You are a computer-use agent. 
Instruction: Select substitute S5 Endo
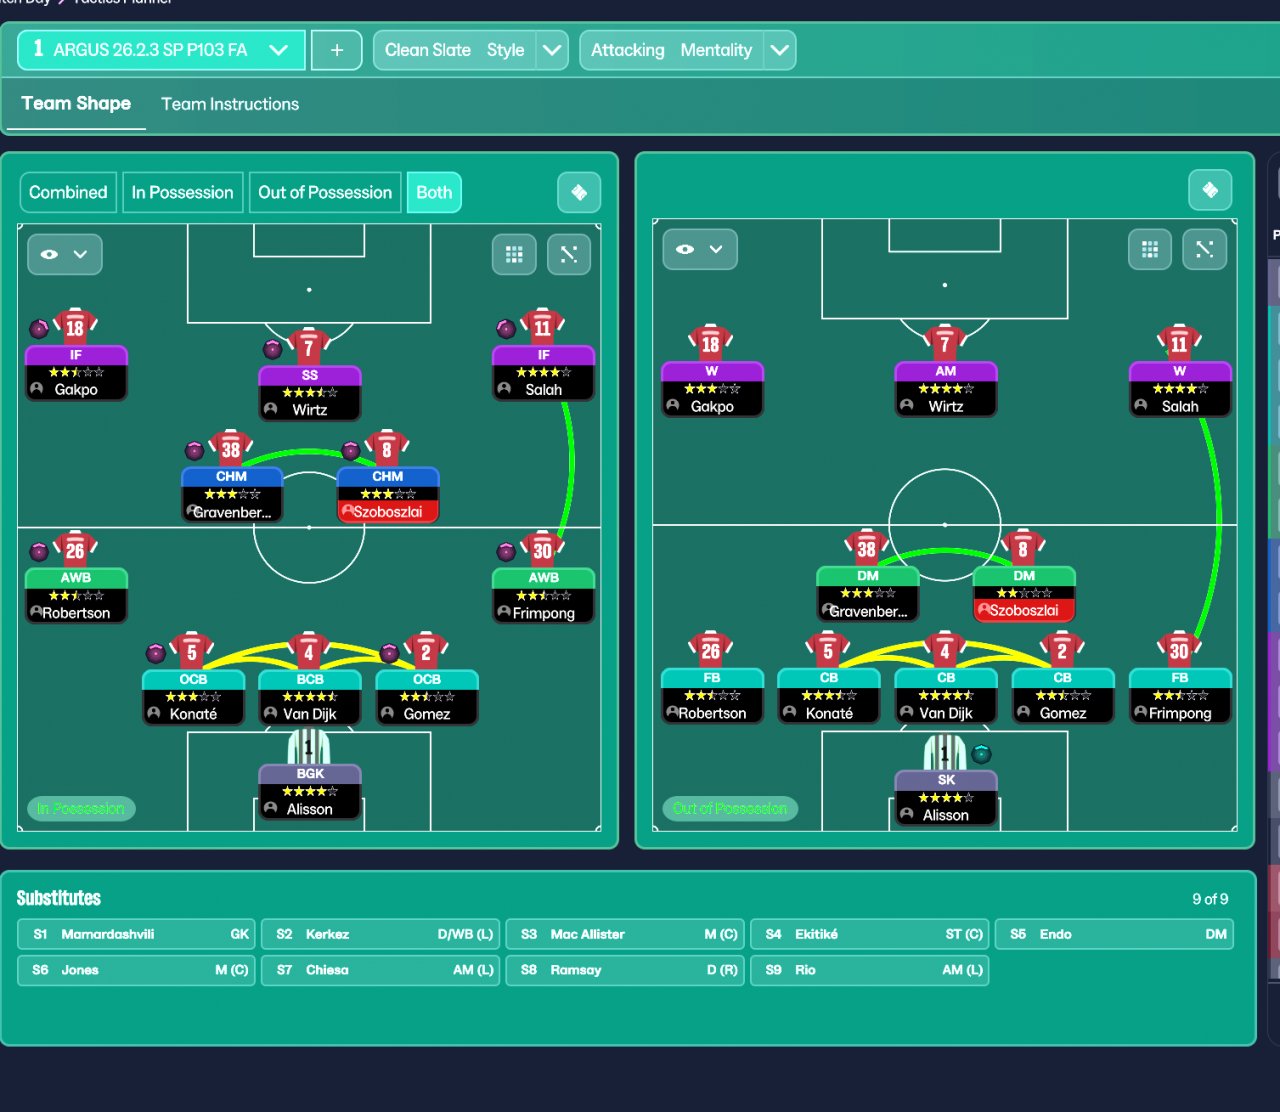pos(1114,934)
